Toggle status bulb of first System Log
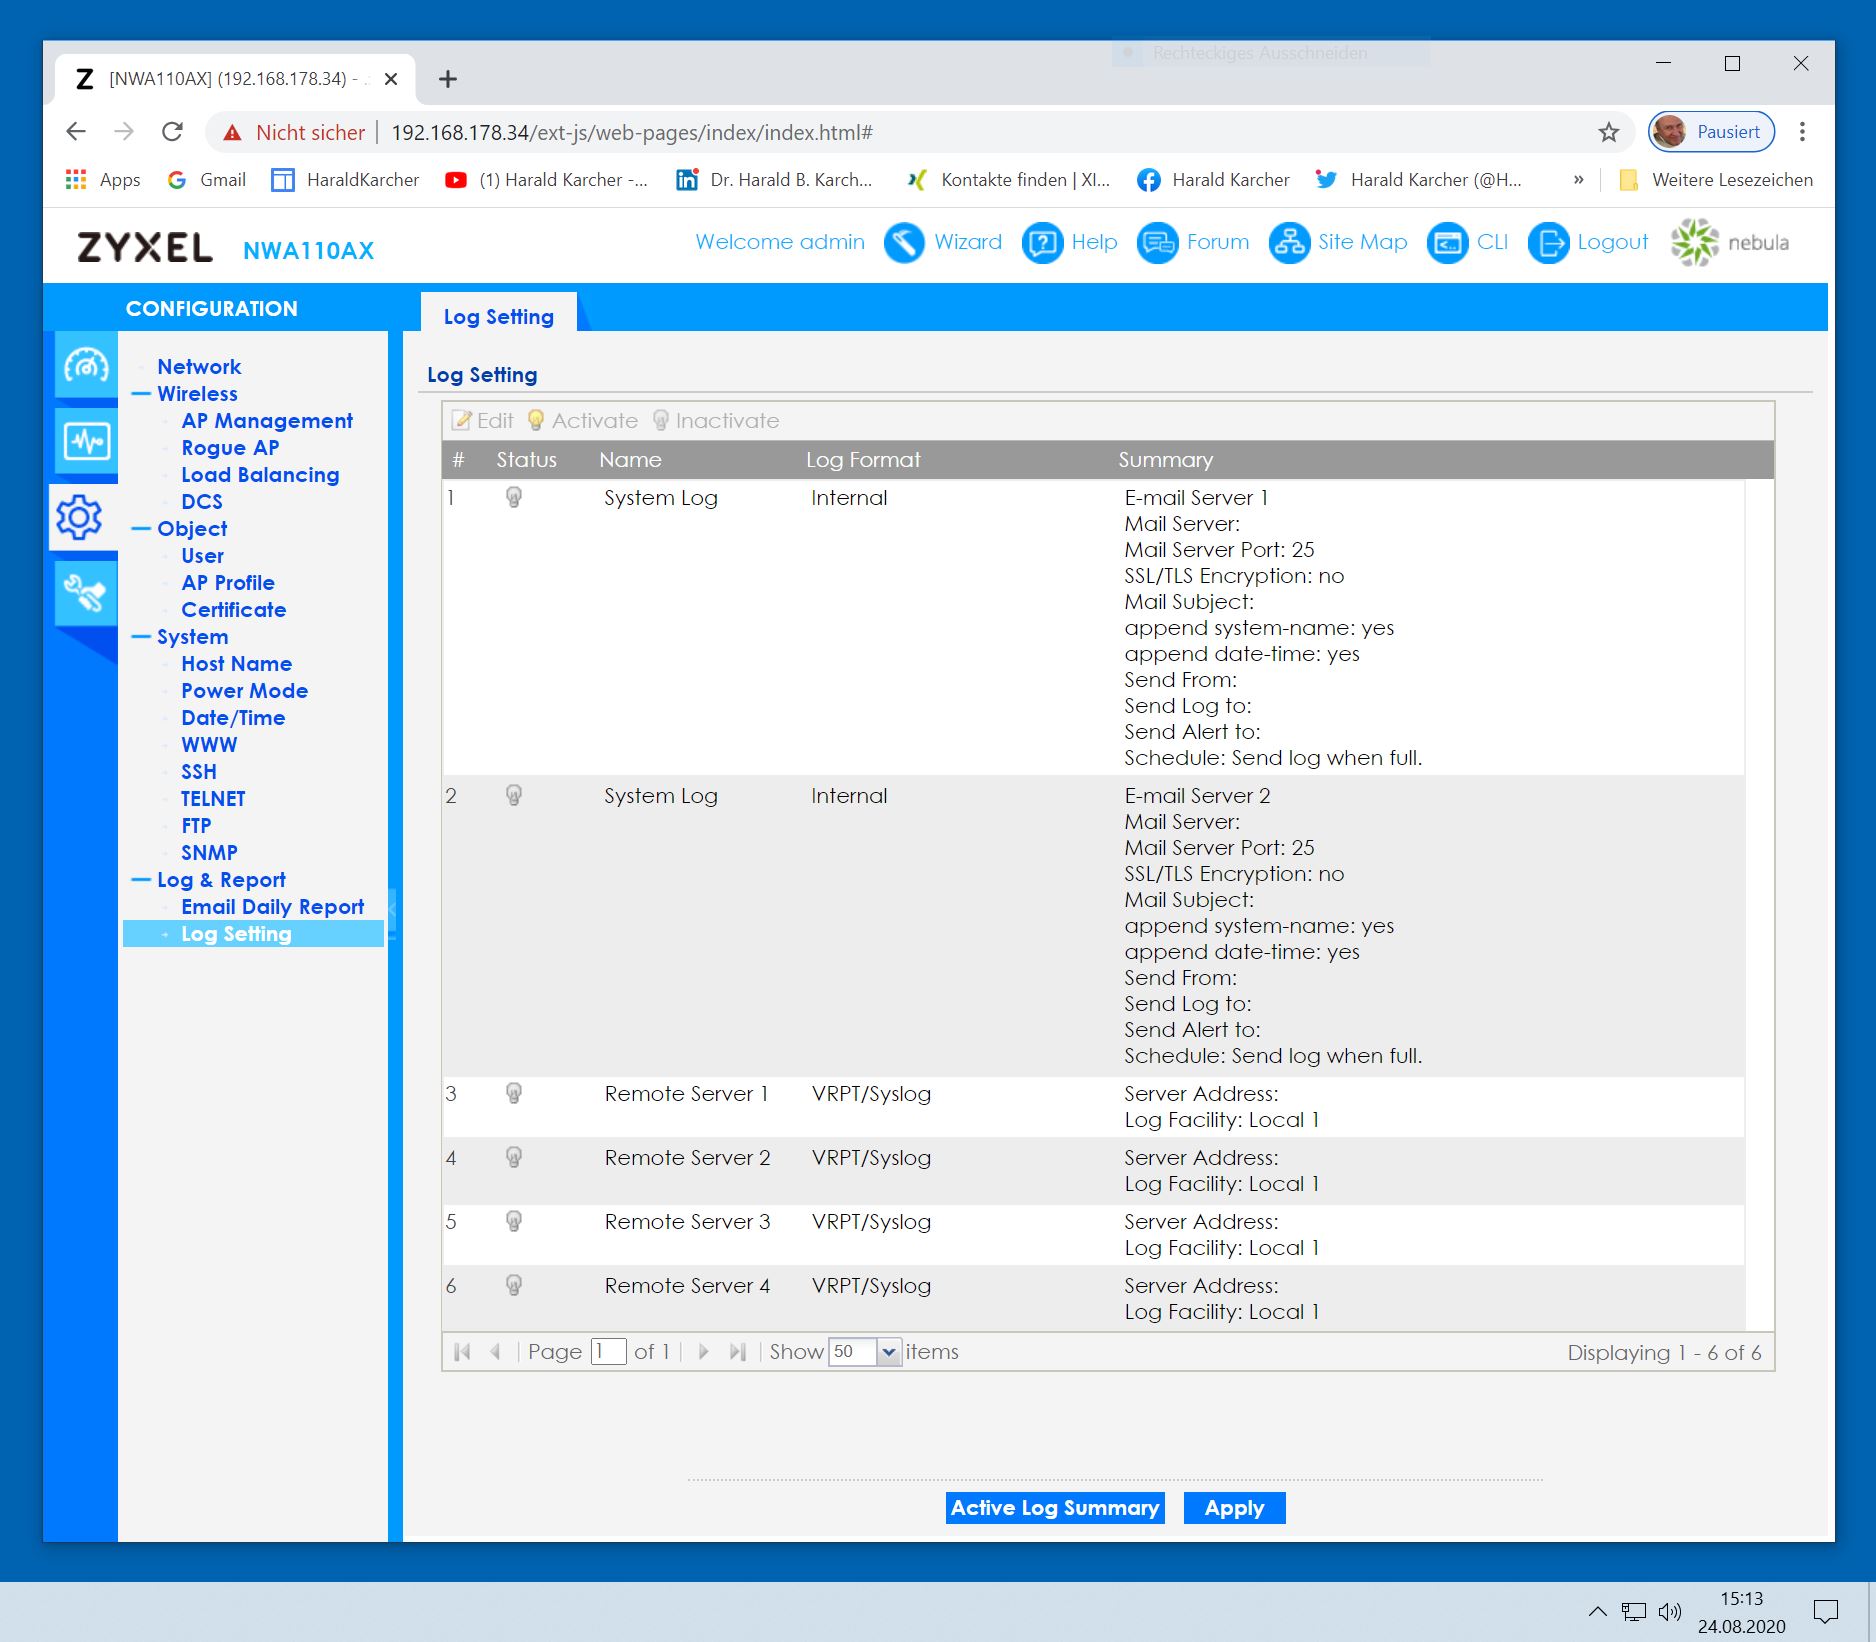Image resolution: width=1876 pixels, height=1642 pixels. coord(514,497)
